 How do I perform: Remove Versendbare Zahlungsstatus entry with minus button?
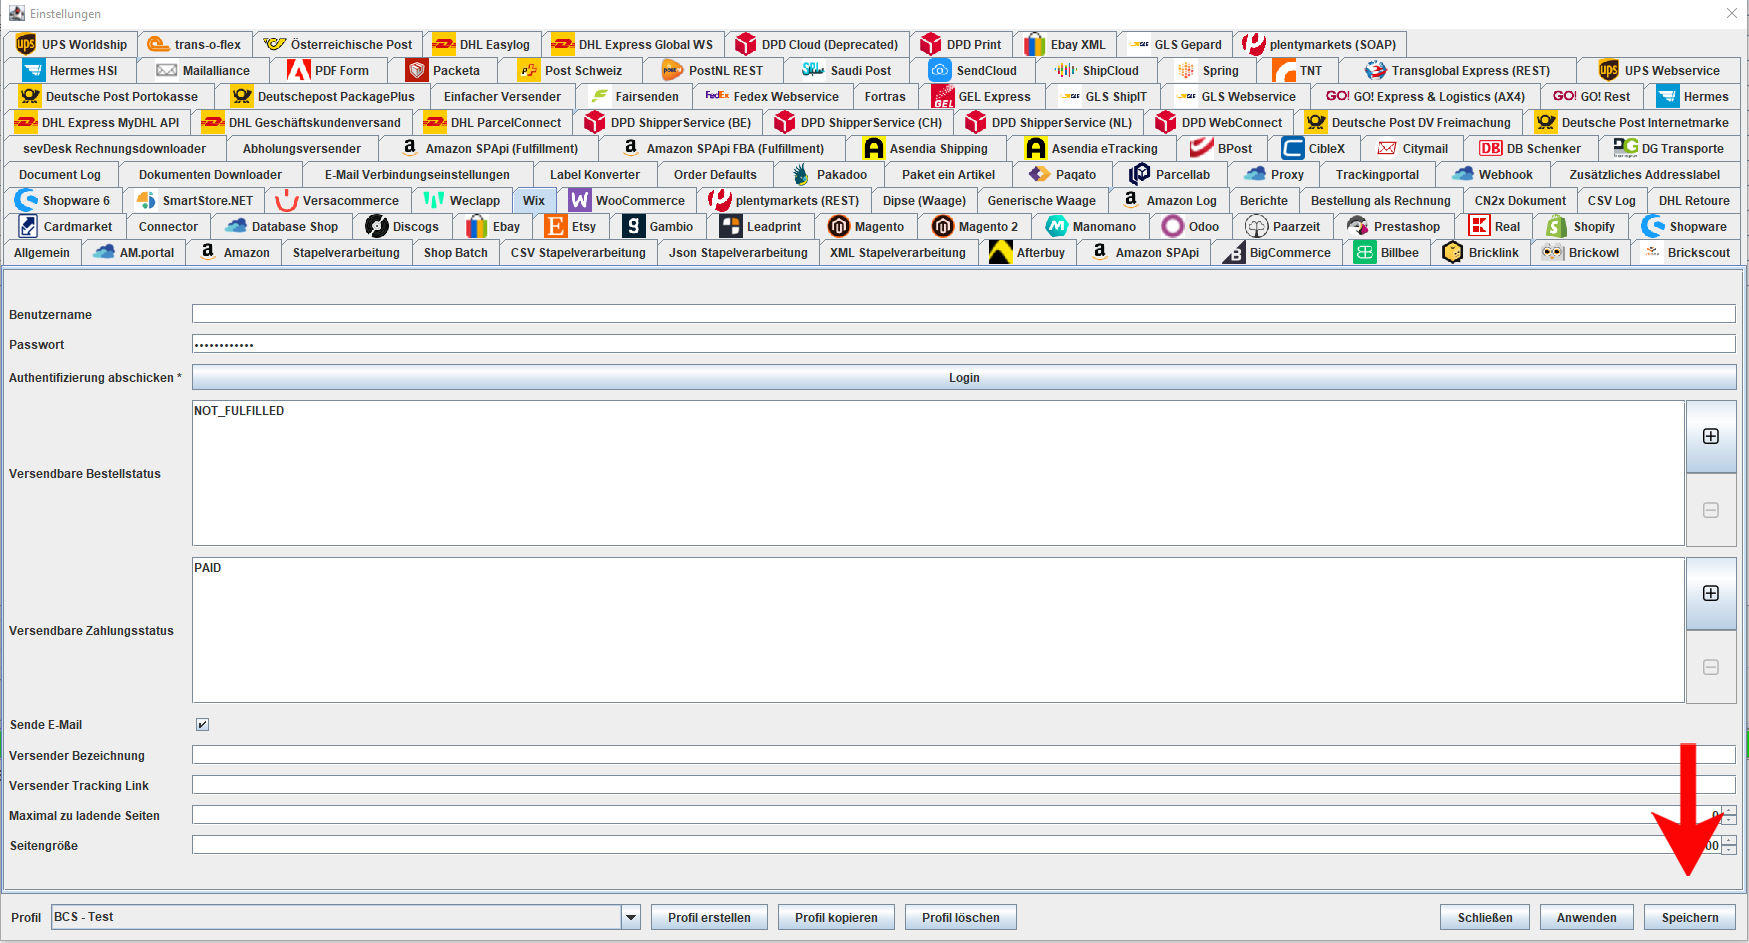click(1711, 667)
